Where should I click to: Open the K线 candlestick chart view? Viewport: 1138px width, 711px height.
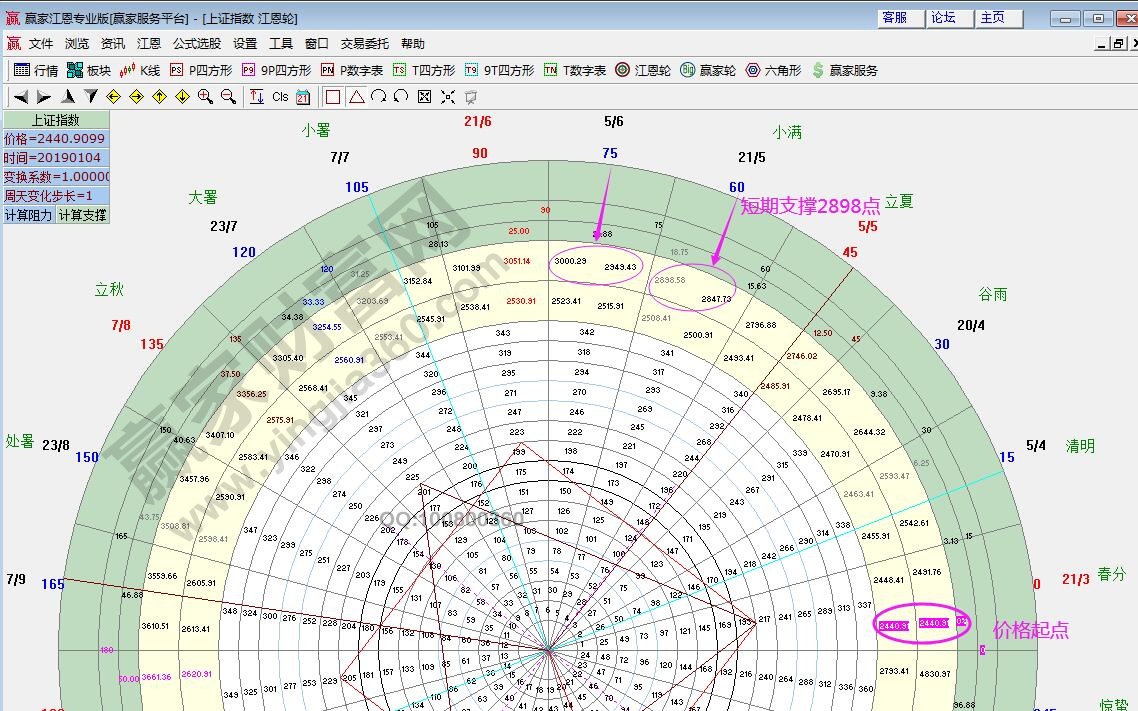[x=140, y=70]
